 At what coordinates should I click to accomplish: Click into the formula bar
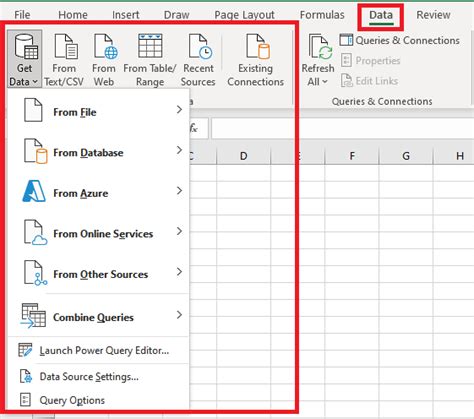coord(342,128)
